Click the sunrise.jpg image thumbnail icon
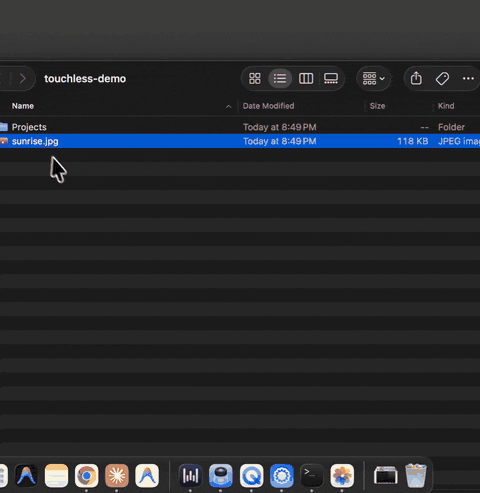 coord(4,141)
